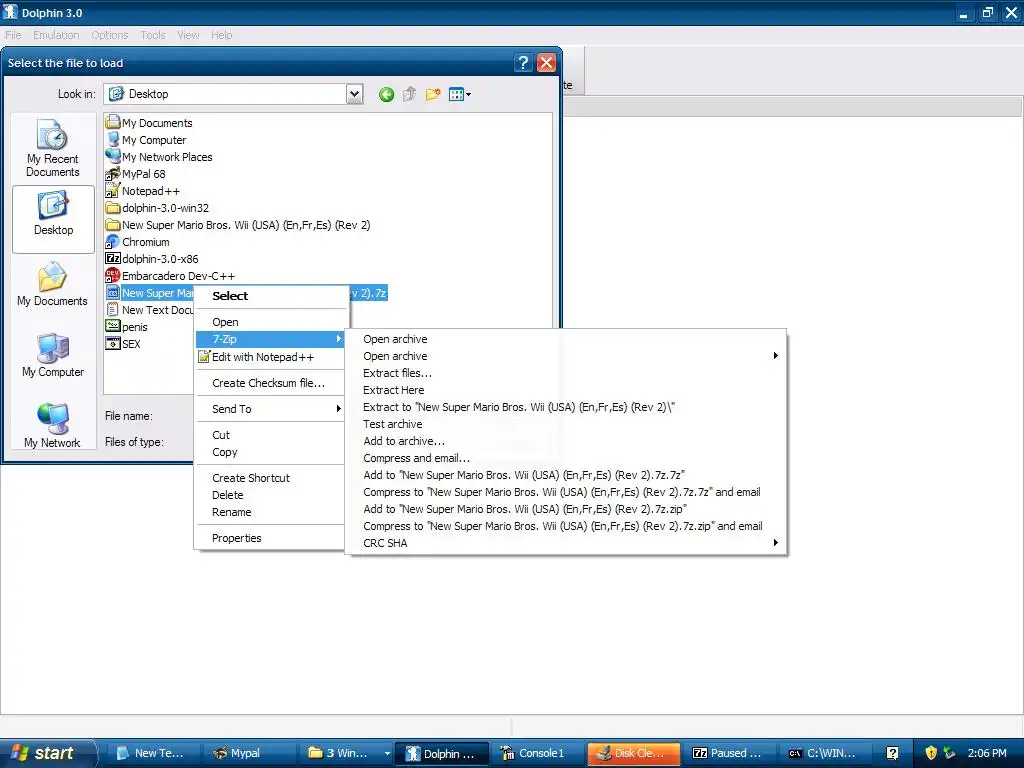The width and height of the screenshot is (1024, 768).
Task: Choose Compress to ...7z.zip and email
Action: tap(566, 526)
